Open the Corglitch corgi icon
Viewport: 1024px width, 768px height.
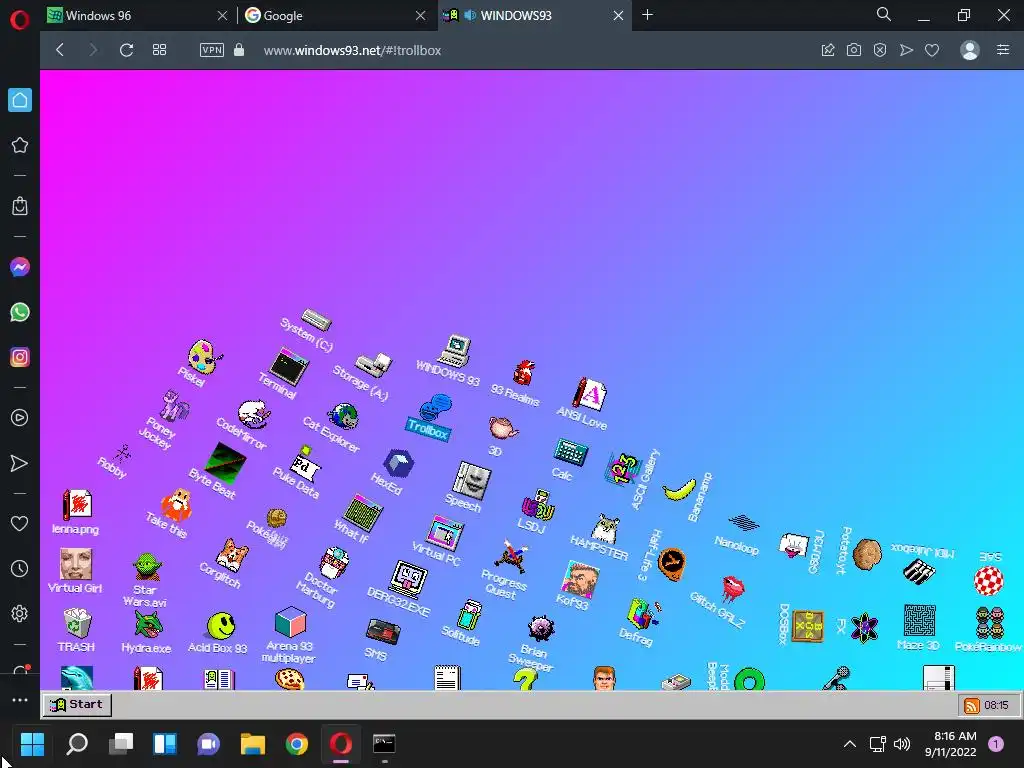(232, 554)
